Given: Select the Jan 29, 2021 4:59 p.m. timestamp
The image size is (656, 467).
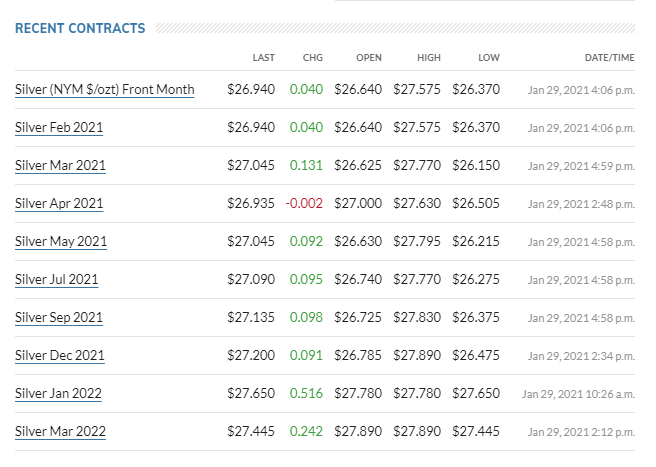Looking at the screenshot, I should [x=581, y=166].
